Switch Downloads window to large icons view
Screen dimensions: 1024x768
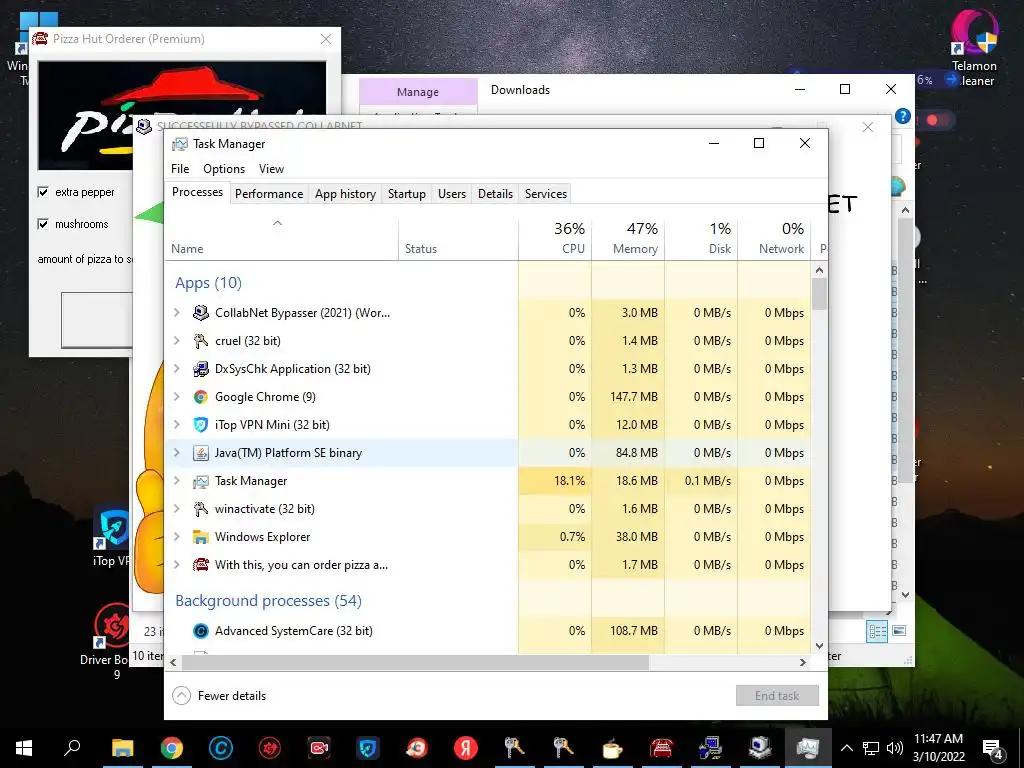[x=899, y=631]
